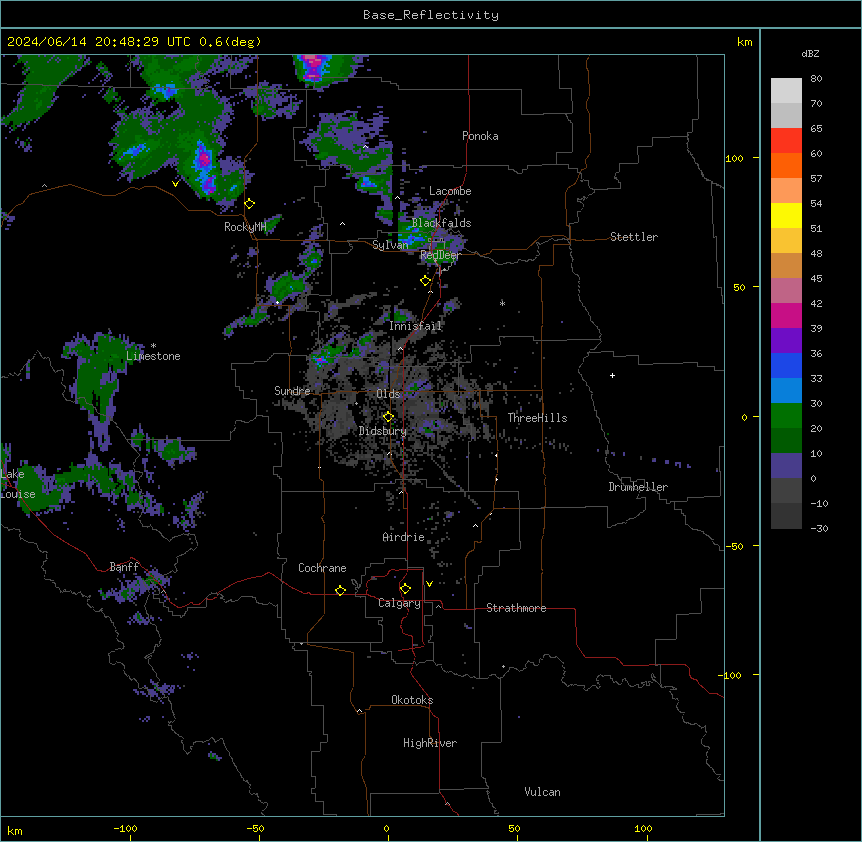This screenshot has height=842, width=862.
Task: Select the bright green 20-30 dBZ swatch
Action: (786, 416)
